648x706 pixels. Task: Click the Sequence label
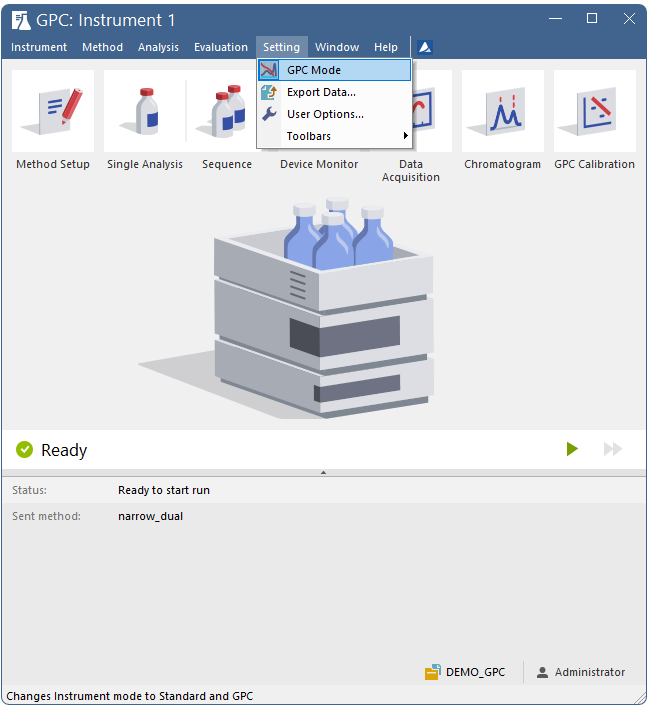coord(227,164)
